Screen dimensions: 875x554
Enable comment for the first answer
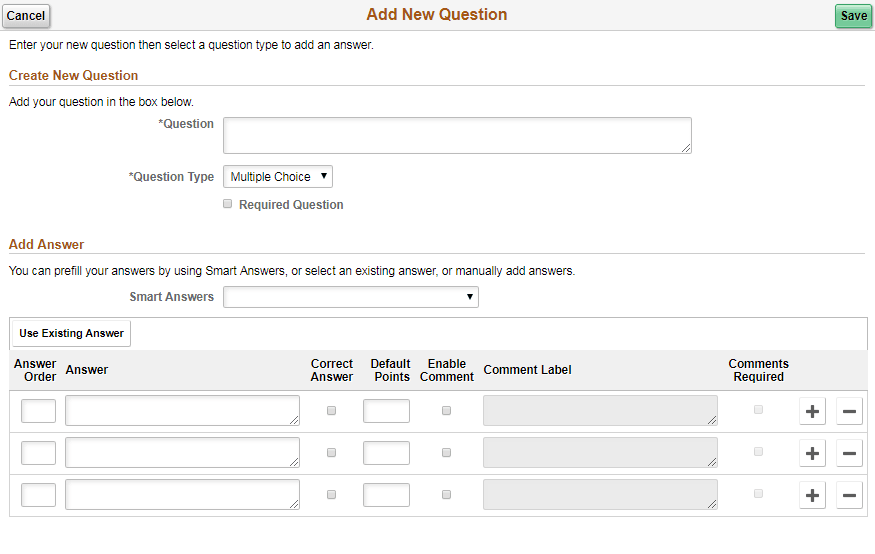click(446, 411)
